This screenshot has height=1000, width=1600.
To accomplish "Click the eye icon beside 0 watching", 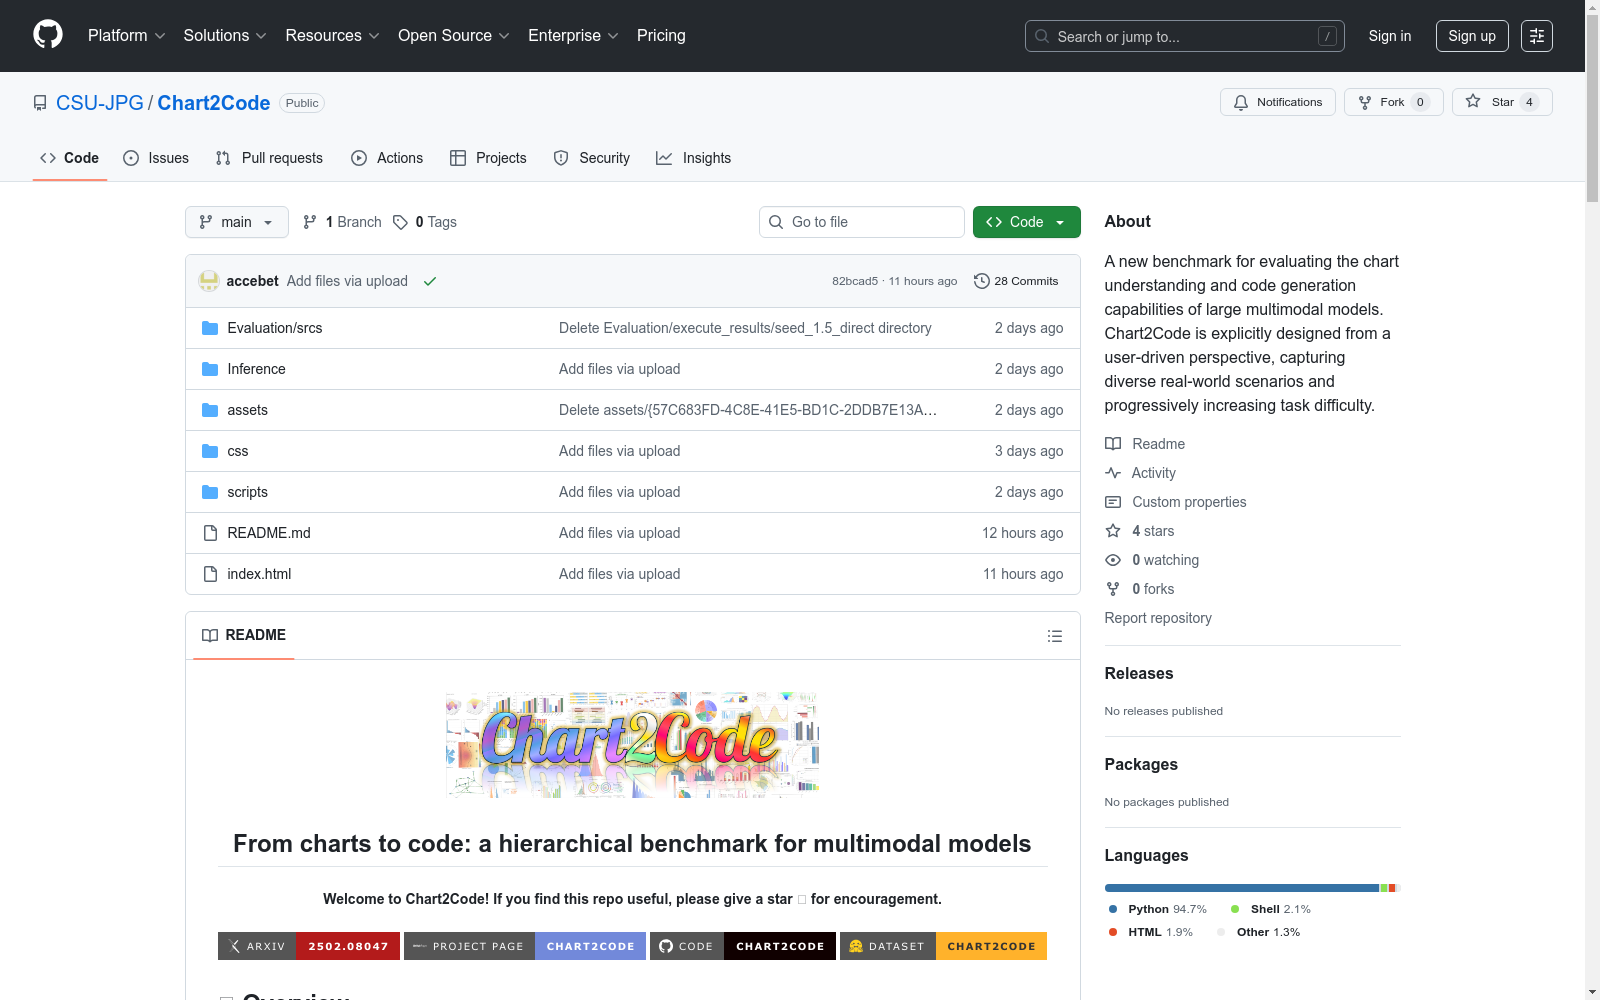I will [x=1113, y=560].
